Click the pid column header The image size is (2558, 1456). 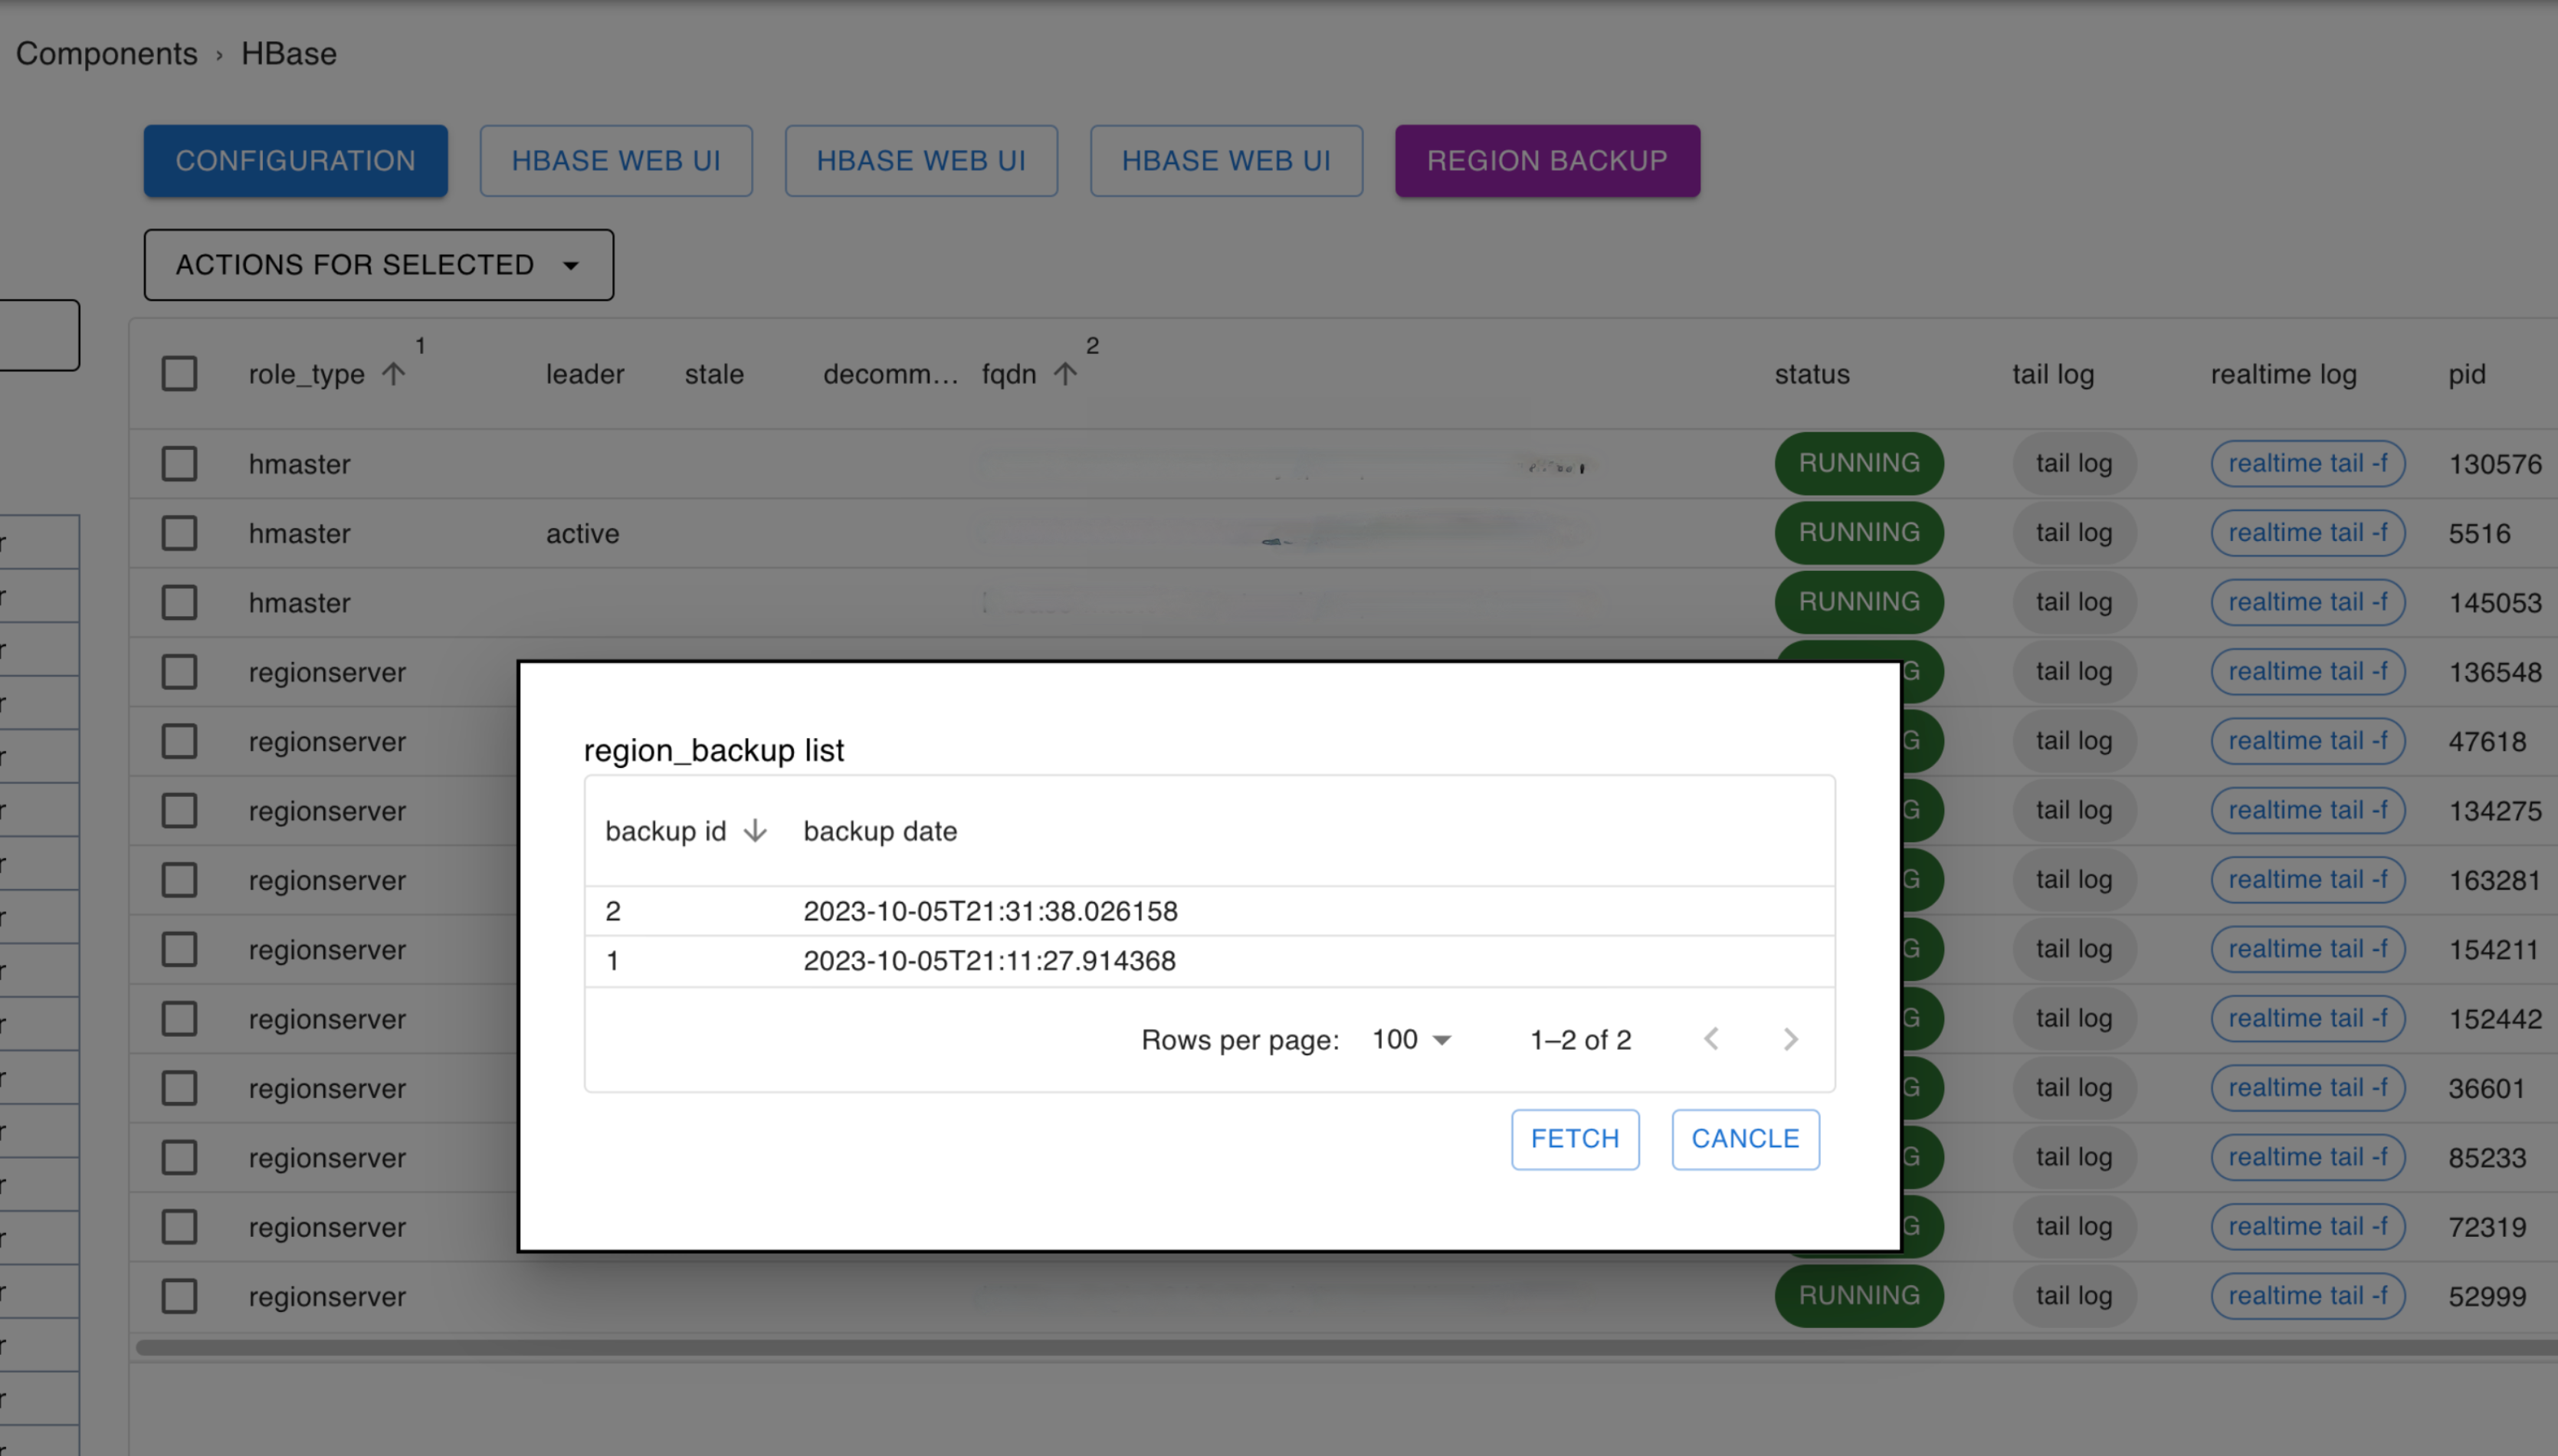tap(2467, 374)
